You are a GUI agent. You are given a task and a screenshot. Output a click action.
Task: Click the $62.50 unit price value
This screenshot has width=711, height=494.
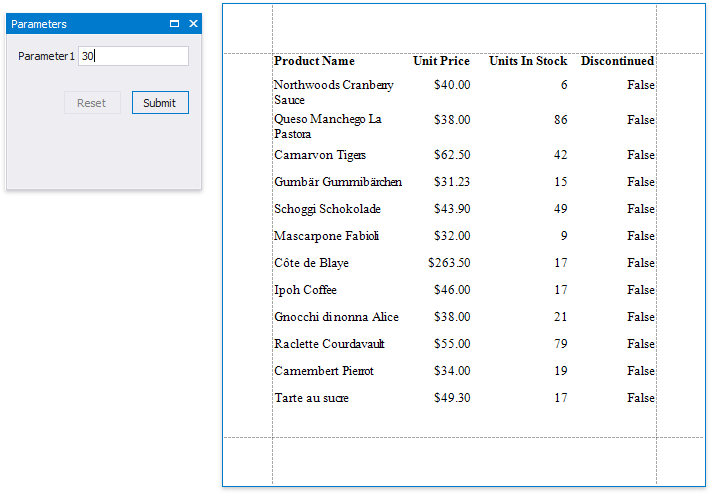(x=452, y=155)
